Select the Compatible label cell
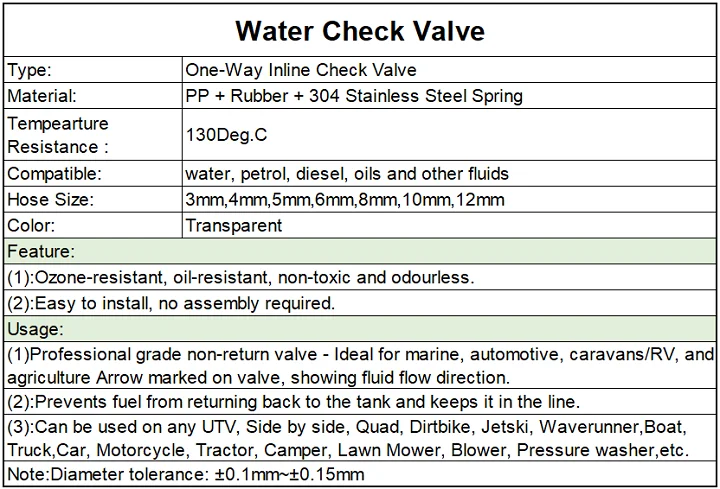Image resolution: width=720 pixels, height=489 pixels. click(x=93, y=174)
